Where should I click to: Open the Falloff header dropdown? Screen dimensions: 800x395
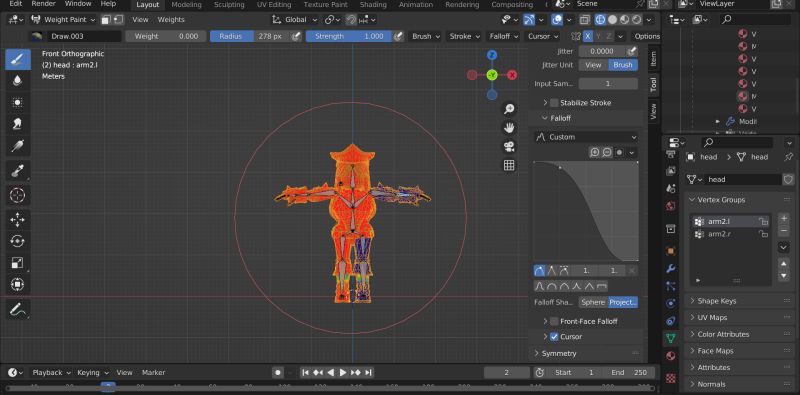(504, 36)
